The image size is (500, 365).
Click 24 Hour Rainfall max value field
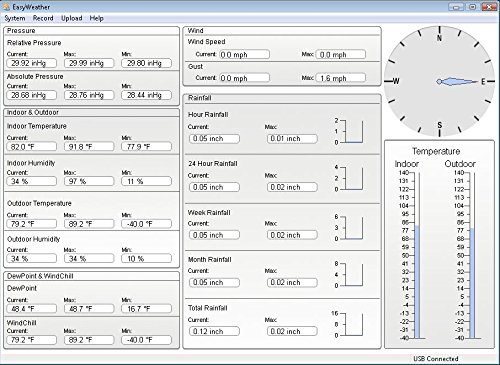pyautogui.click(x=292, y=187)
